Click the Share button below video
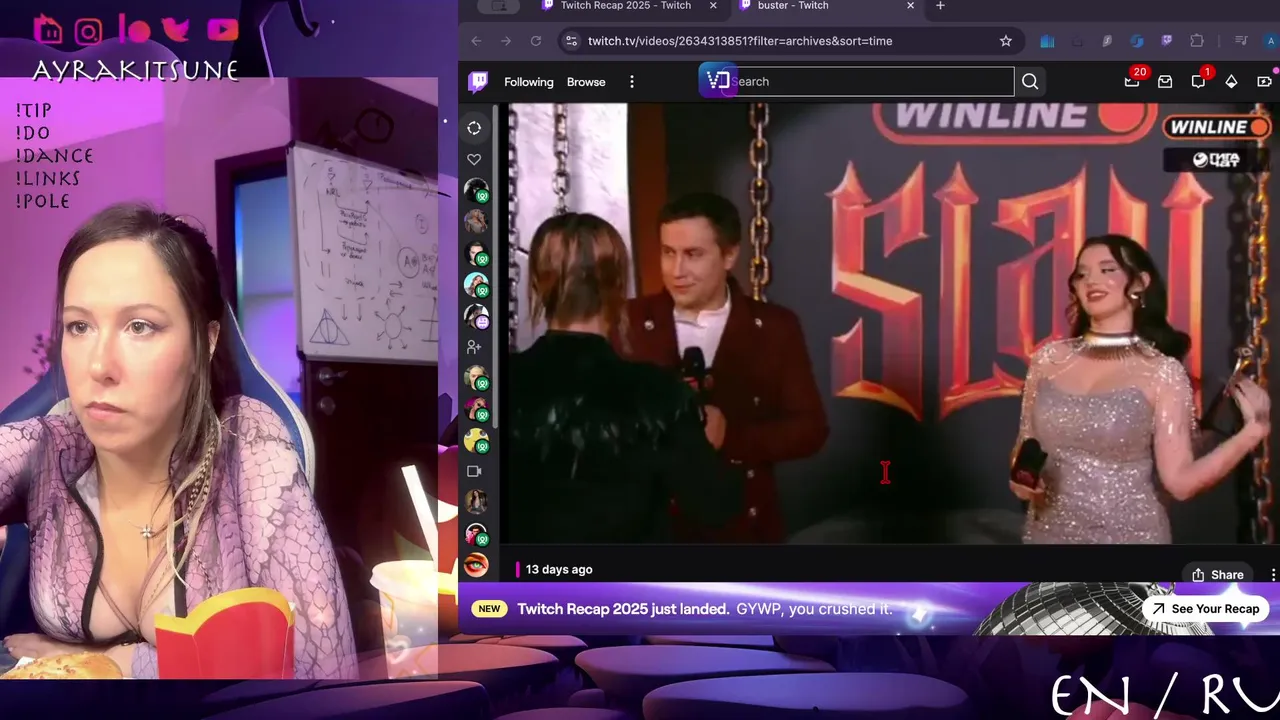This screenshot has width=1280, height=720. (x=1217, y=575)
